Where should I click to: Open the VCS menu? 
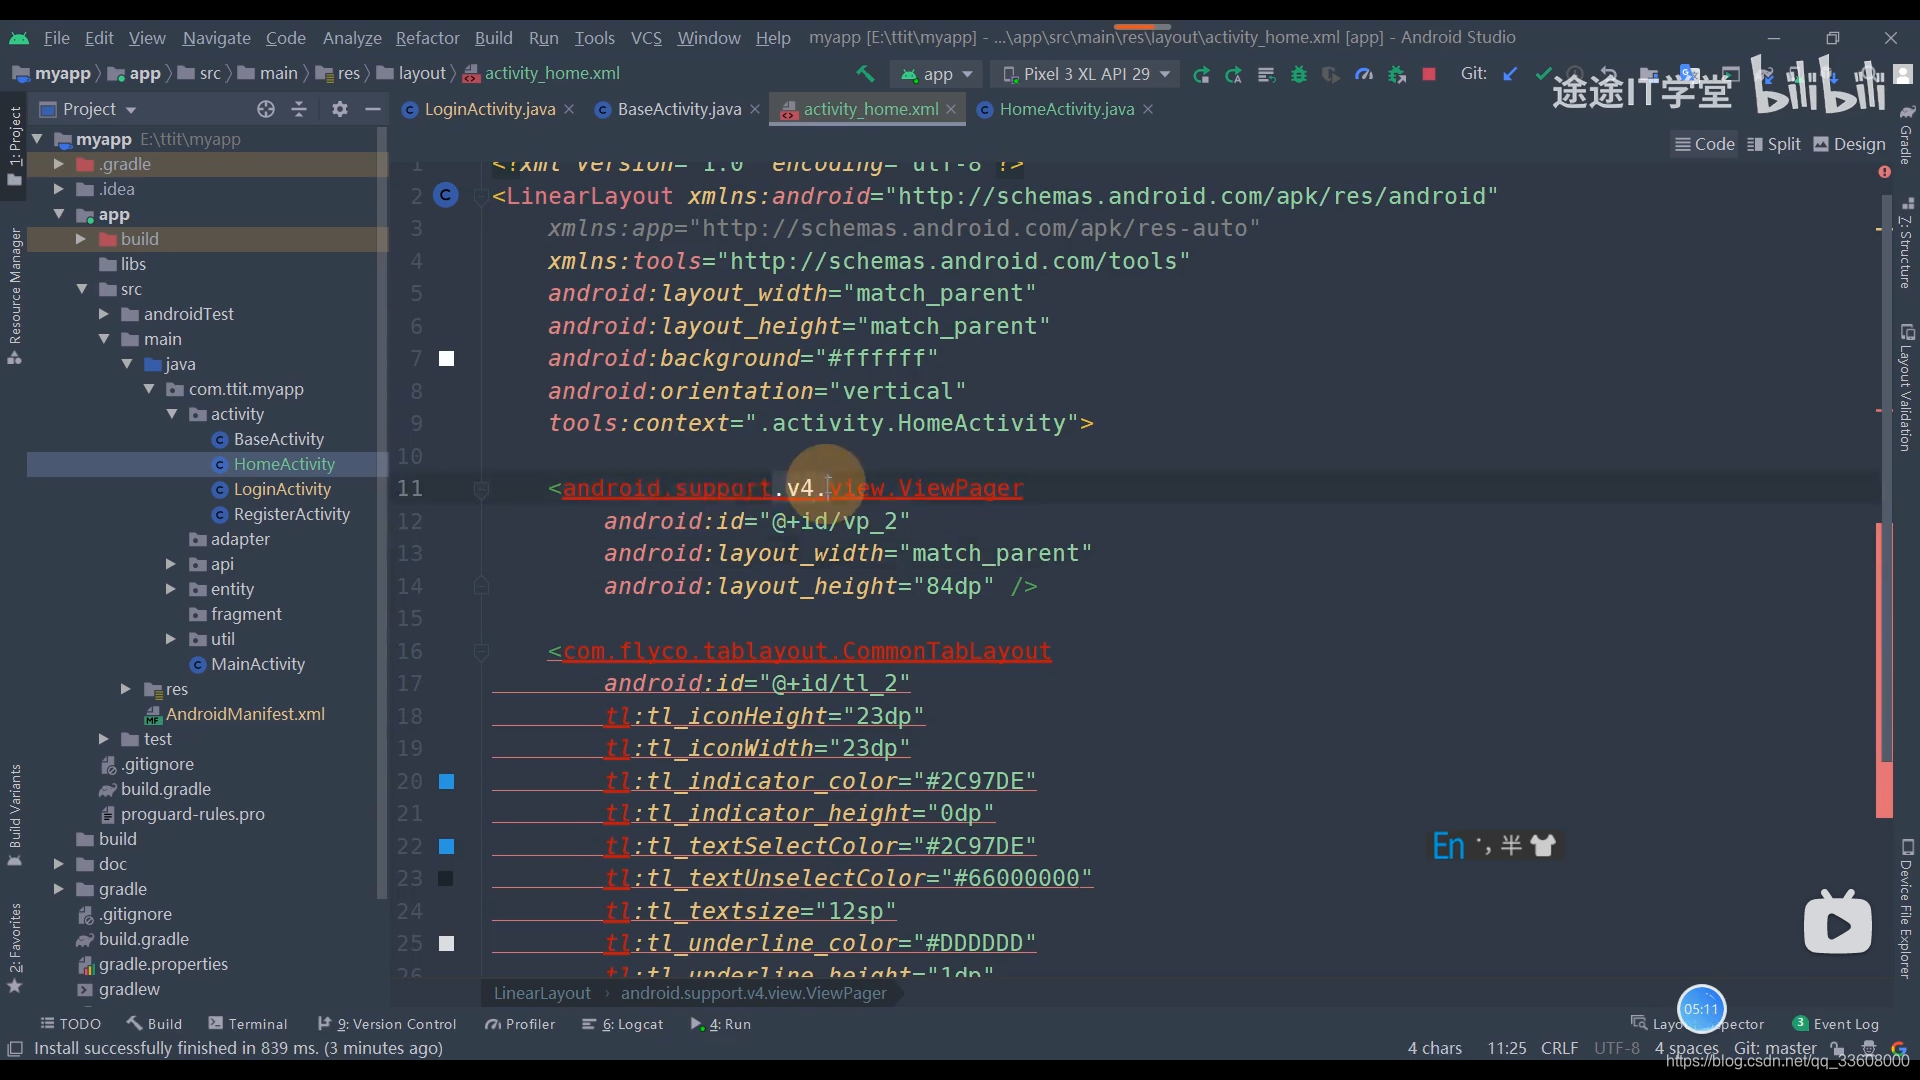coord(646,38)
